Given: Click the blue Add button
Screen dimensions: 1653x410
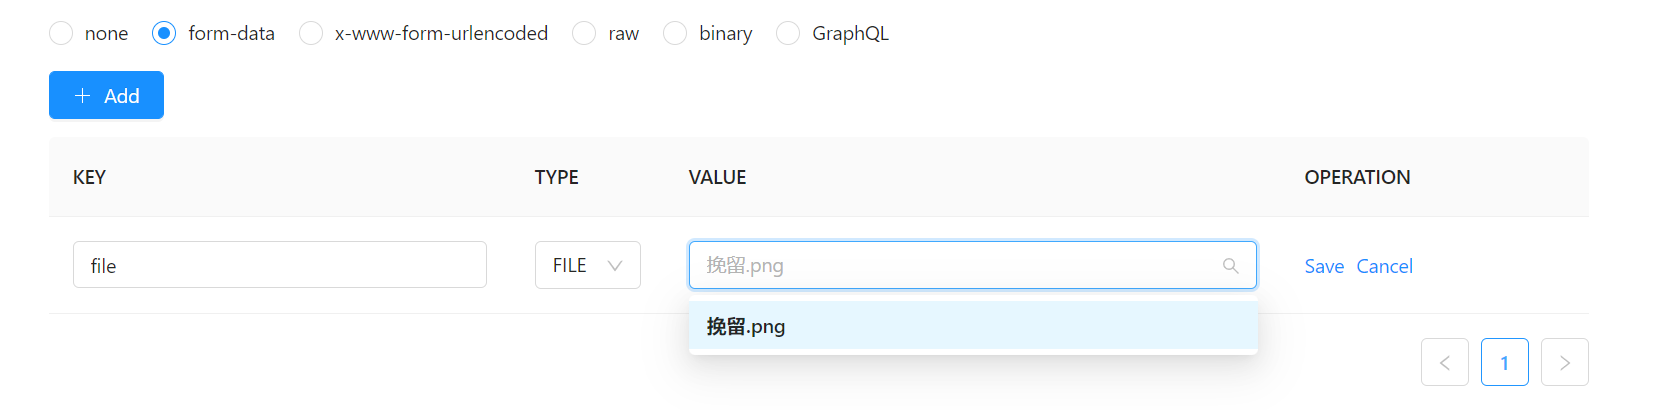Looking at the screenshot, I should tap(106, 95).
